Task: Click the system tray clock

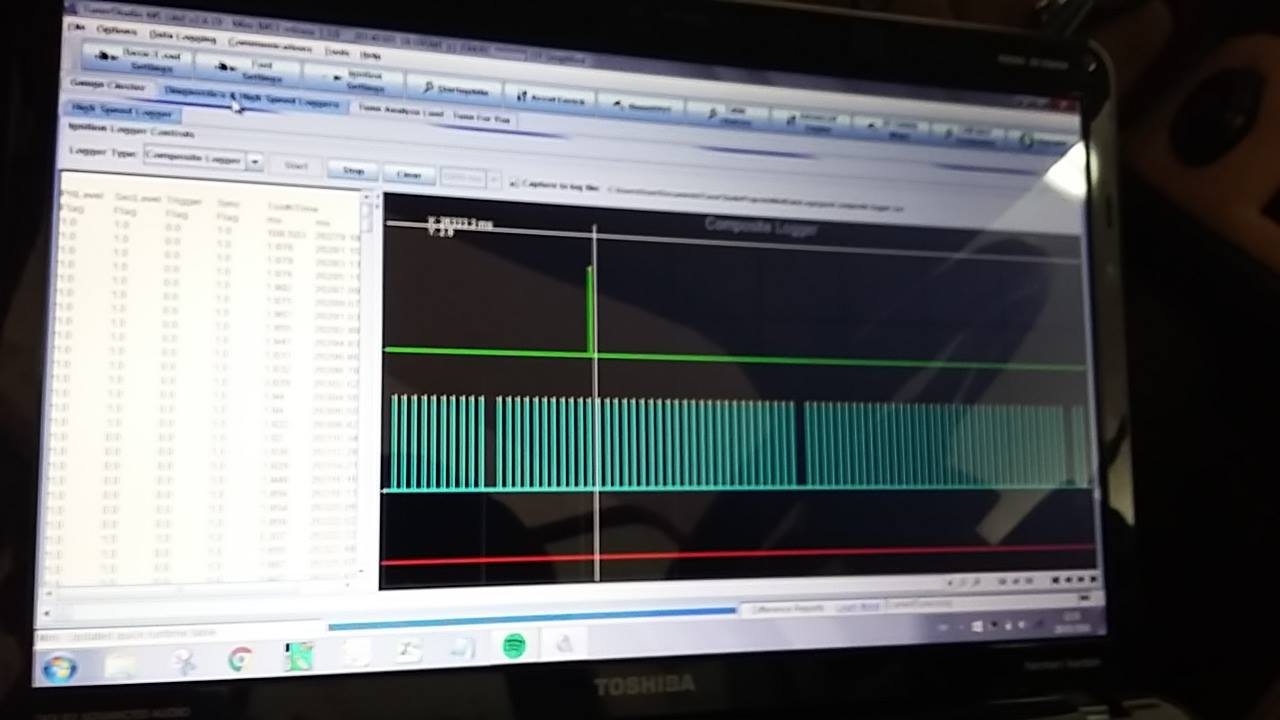Action: click(1071, 622)
